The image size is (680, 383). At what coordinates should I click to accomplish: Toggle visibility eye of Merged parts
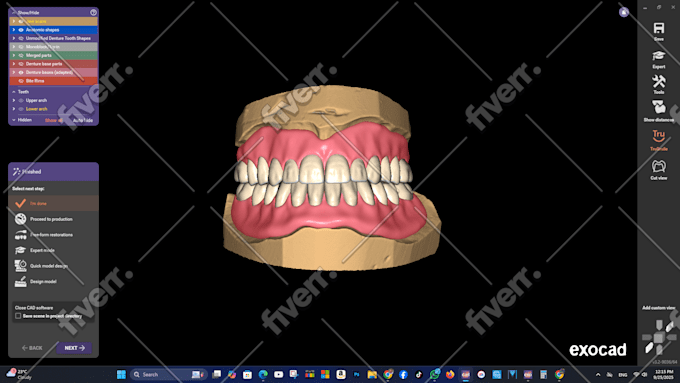click(21, 56)
